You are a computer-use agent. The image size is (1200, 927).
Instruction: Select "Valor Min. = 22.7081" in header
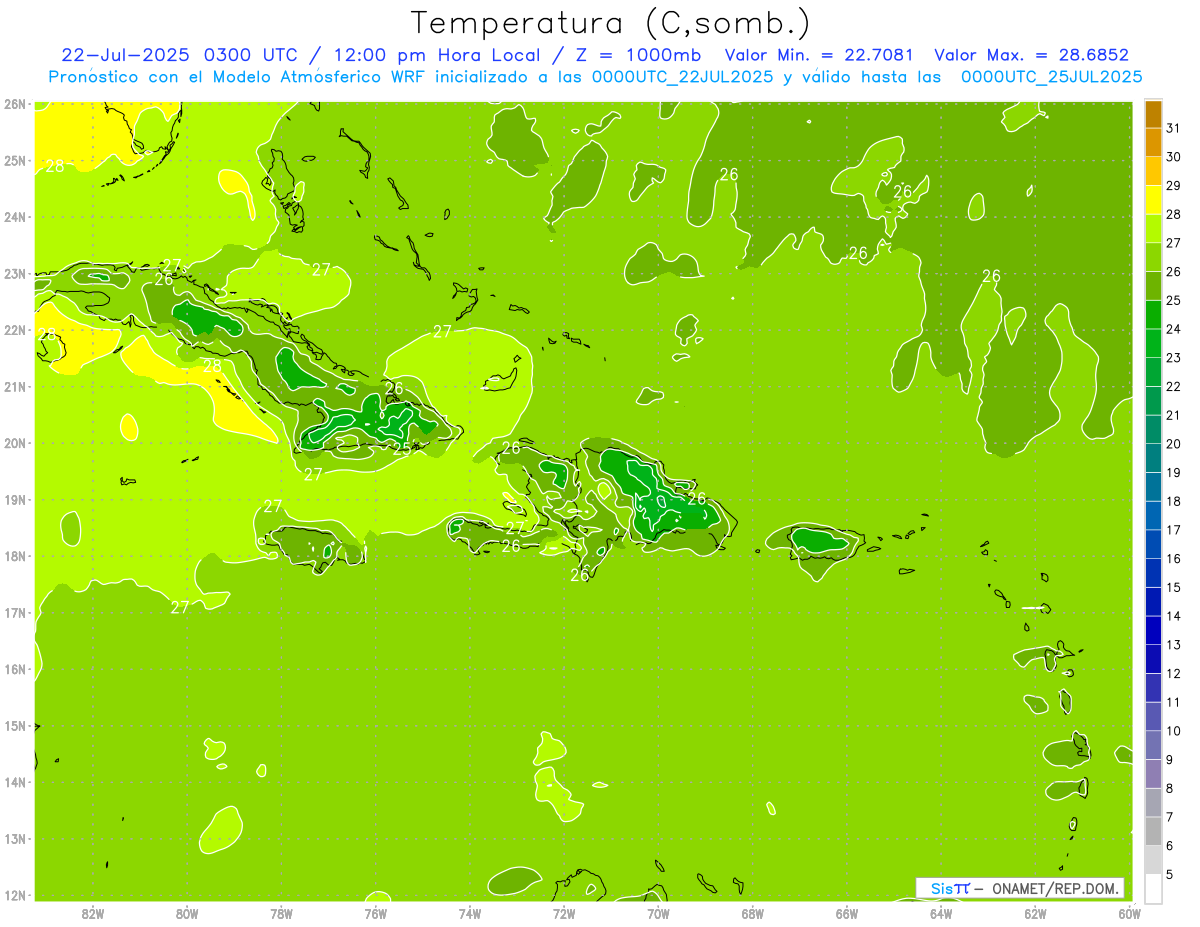(x=819, y=55)
